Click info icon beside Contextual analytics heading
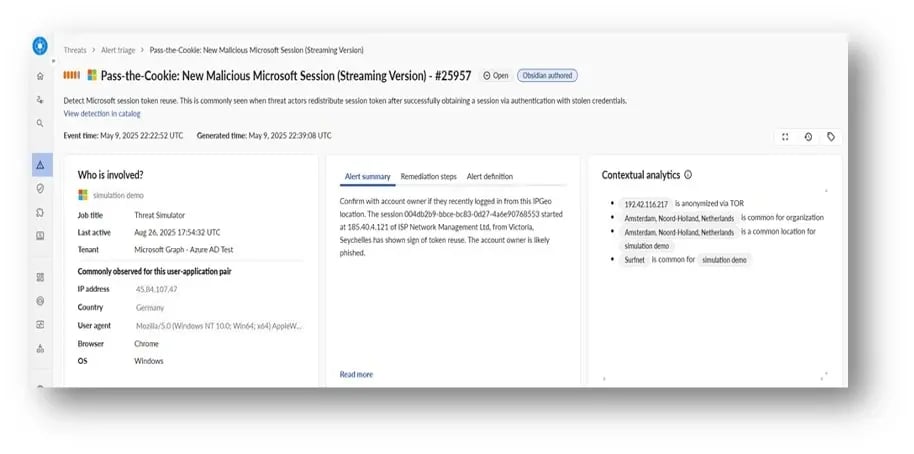This screenshot has width=914, height=454. tap(688, 175)
